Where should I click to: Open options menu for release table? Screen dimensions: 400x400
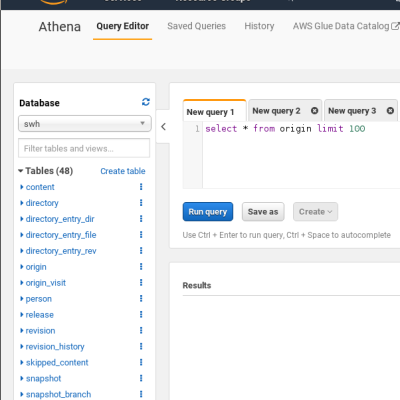point(141,314)
